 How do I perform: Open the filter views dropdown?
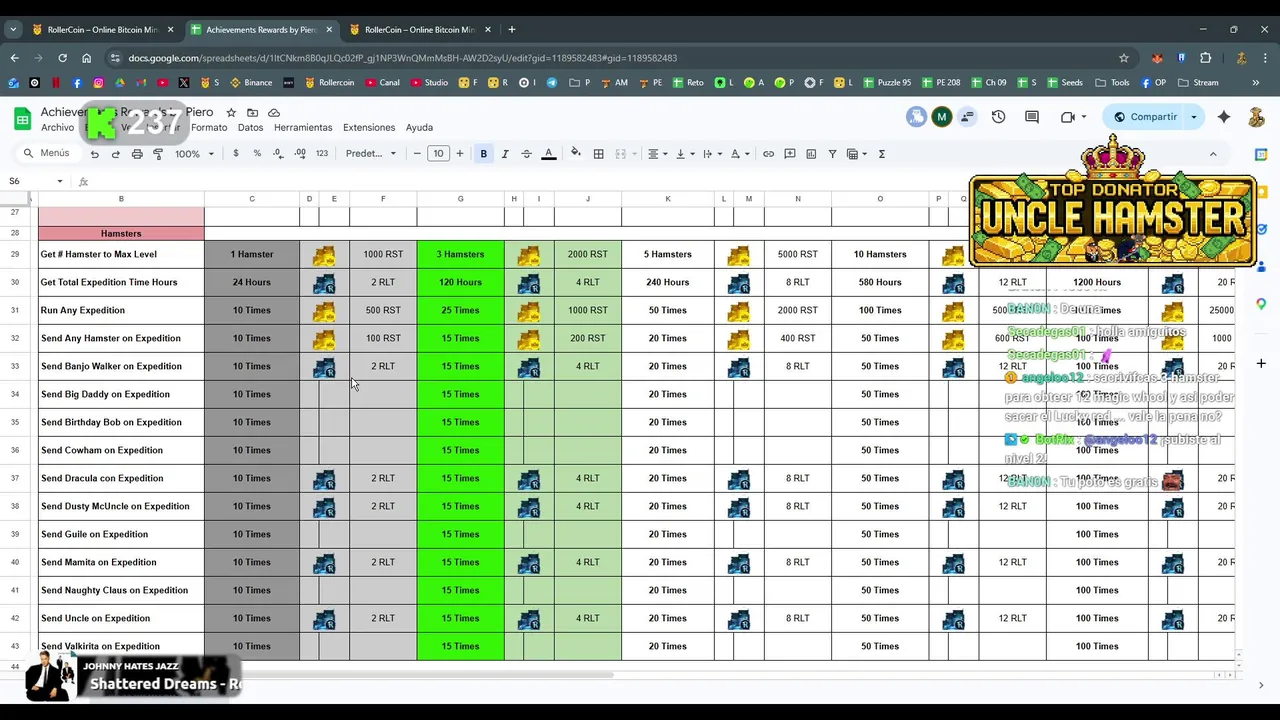(857, 154)
